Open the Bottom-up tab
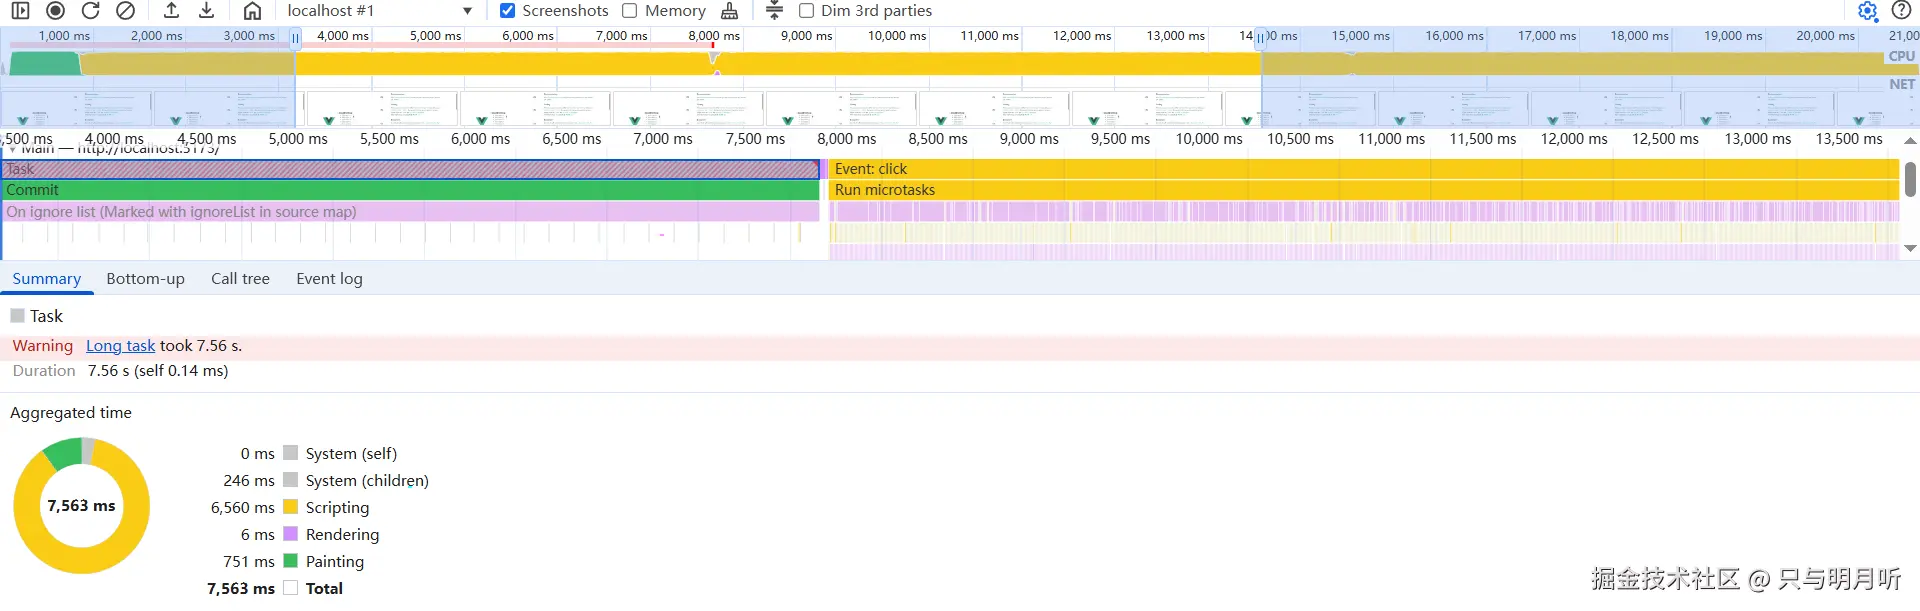This screenshot has width=1920, height=611. click(146, 279)
